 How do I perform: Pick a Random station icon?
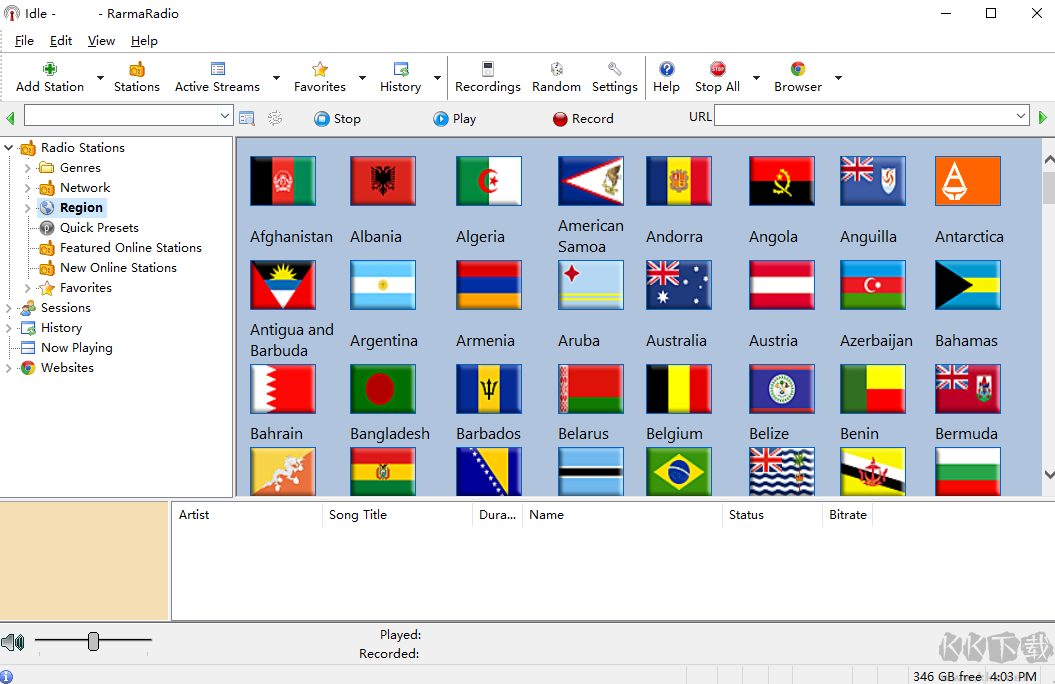[x=556, y=69]
